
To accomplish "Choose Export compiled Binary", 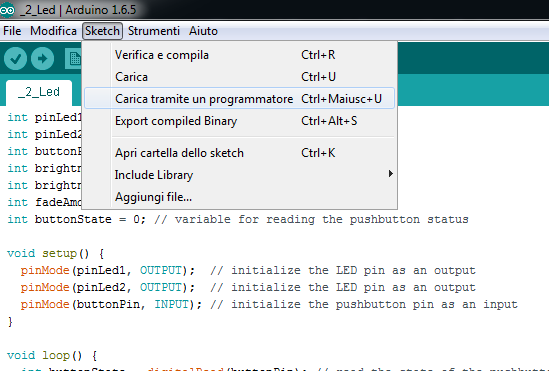I will coord(239,121).
